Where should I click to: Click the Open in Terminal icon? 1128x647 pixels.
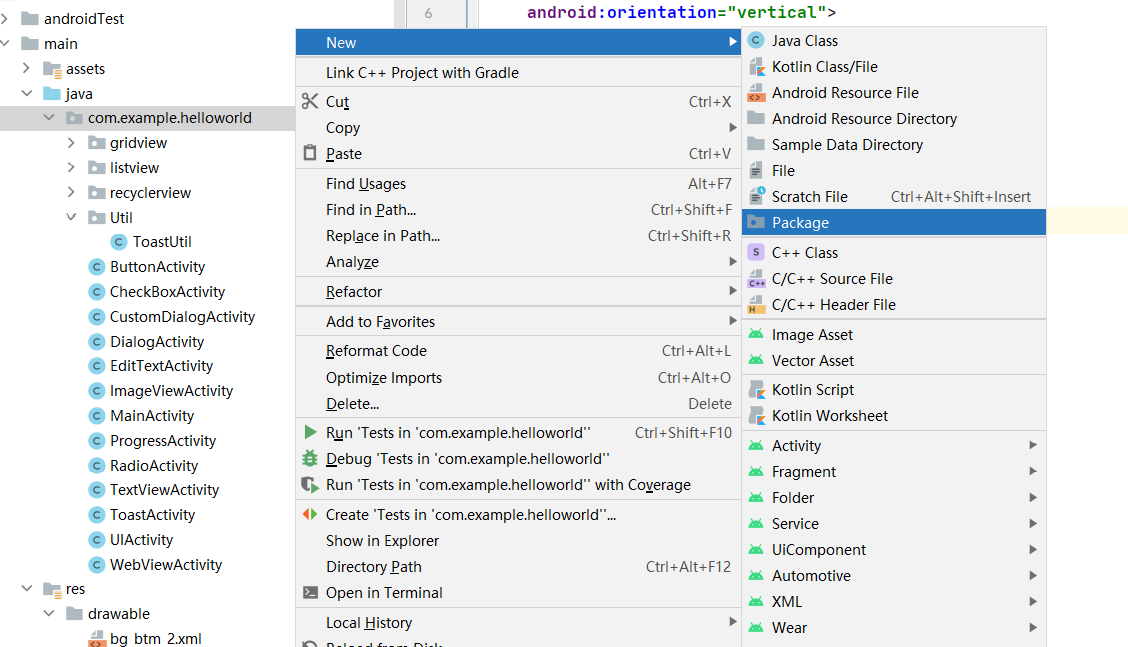point(309,593)
